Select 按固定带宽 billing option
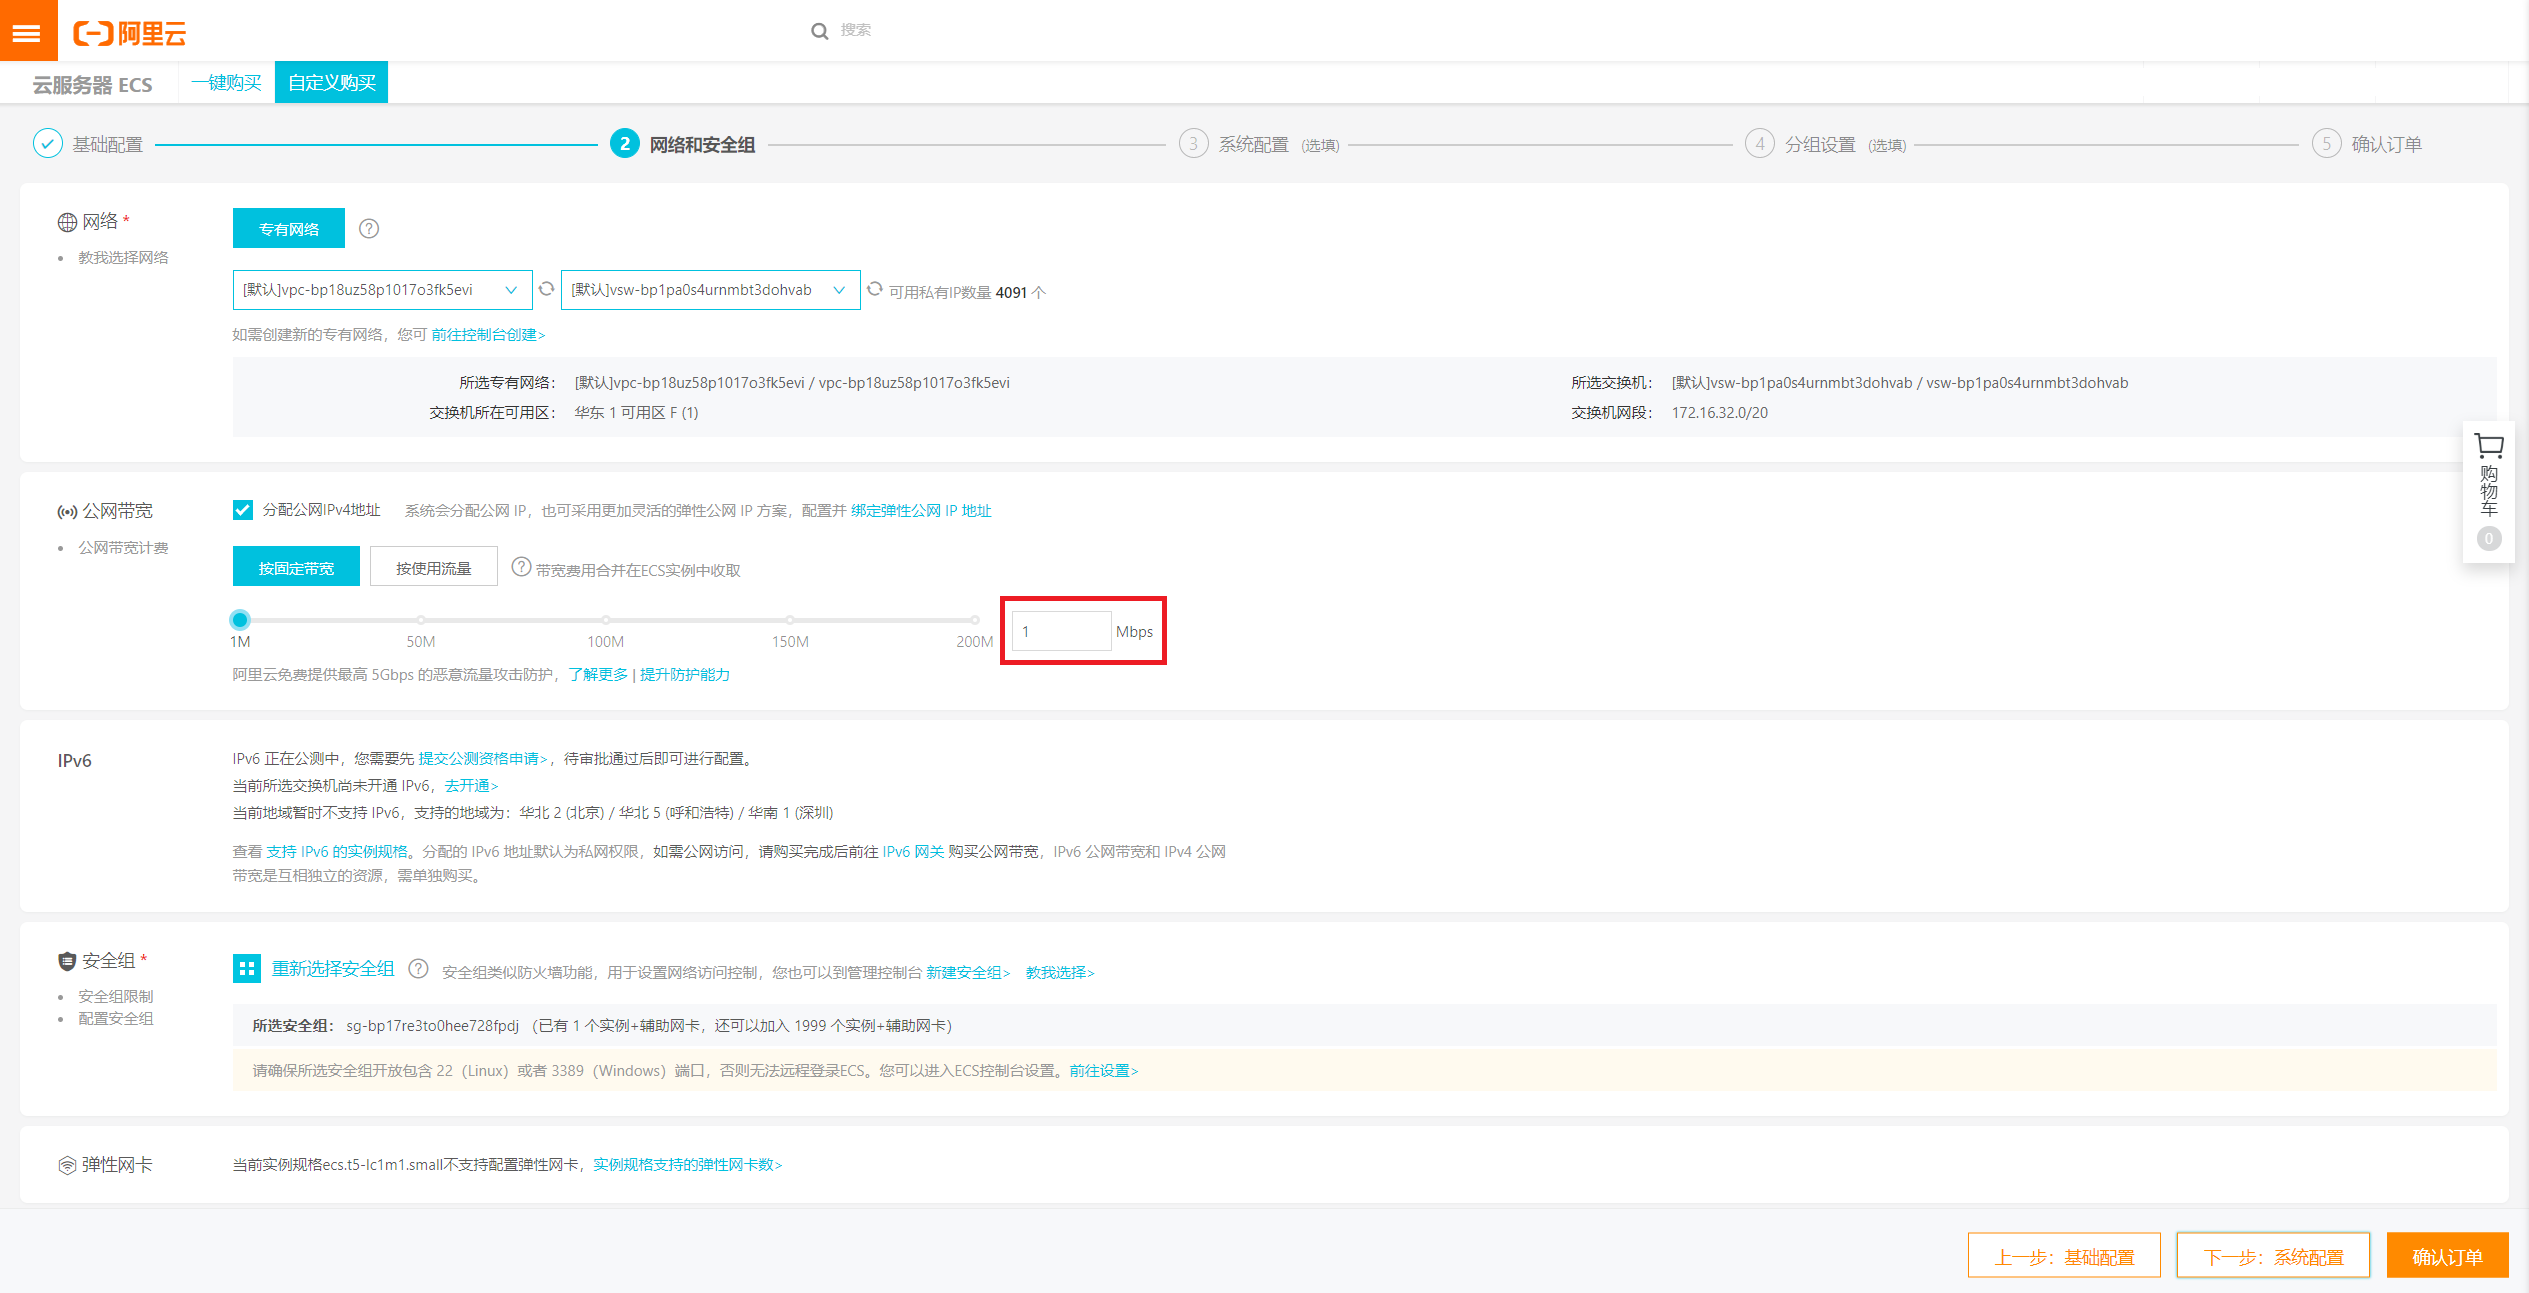 [x=296, y=567]
